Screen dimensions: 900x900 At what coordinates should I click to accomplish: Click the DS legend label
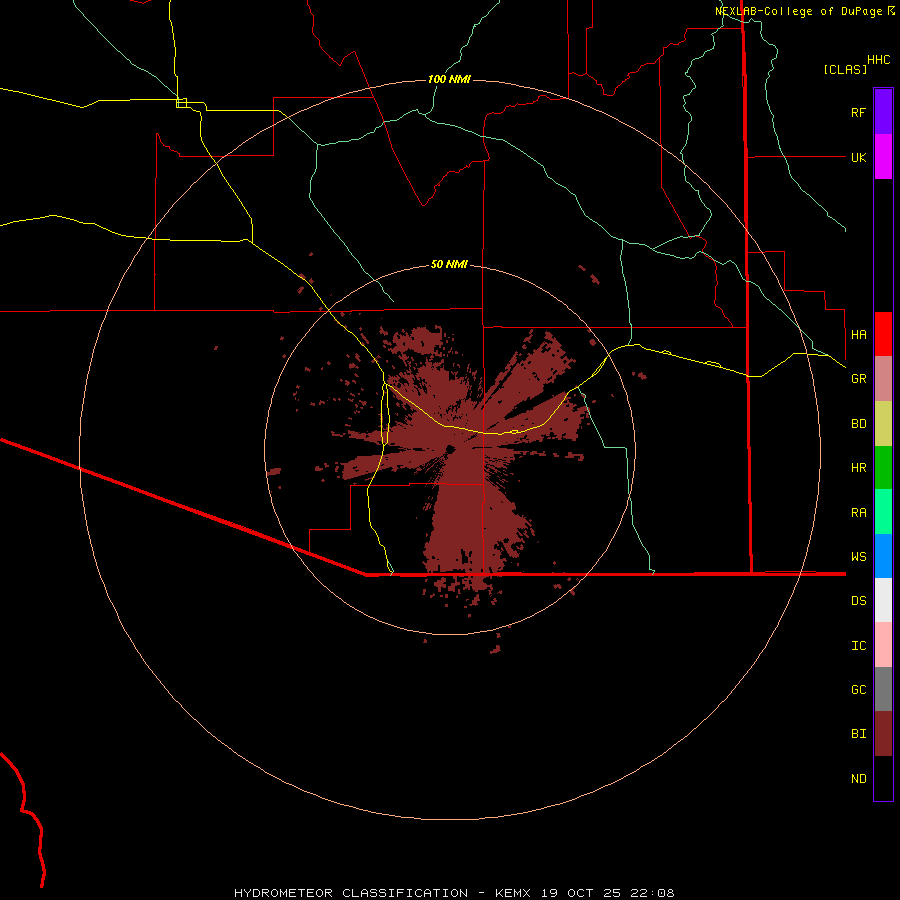[x=858, y=600]
